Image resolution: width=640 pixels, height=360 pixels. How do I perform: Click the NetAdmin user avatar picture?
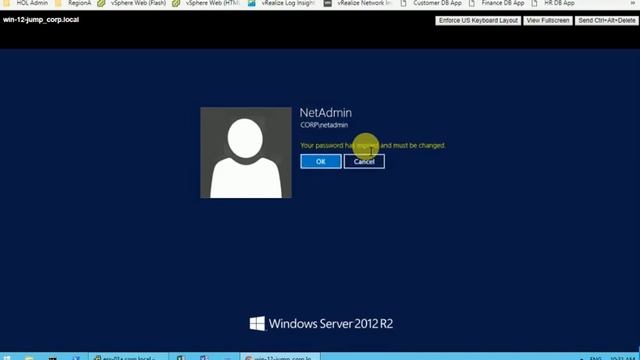(x=246, y=153)
